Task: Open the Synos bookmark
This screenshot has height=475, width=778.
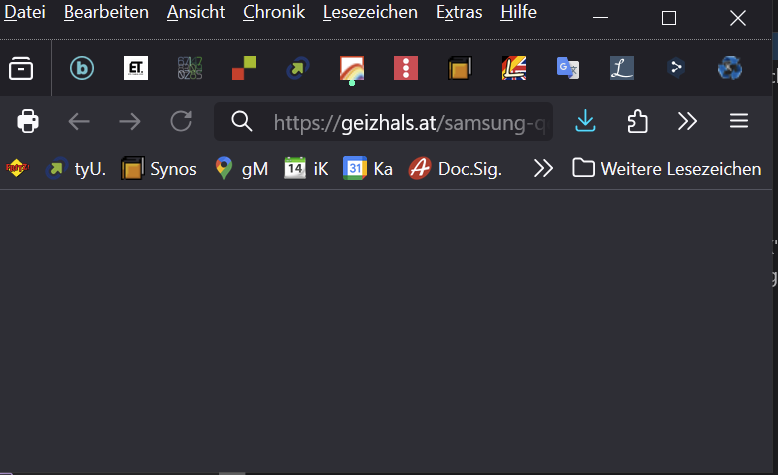Action: [159, 169]
